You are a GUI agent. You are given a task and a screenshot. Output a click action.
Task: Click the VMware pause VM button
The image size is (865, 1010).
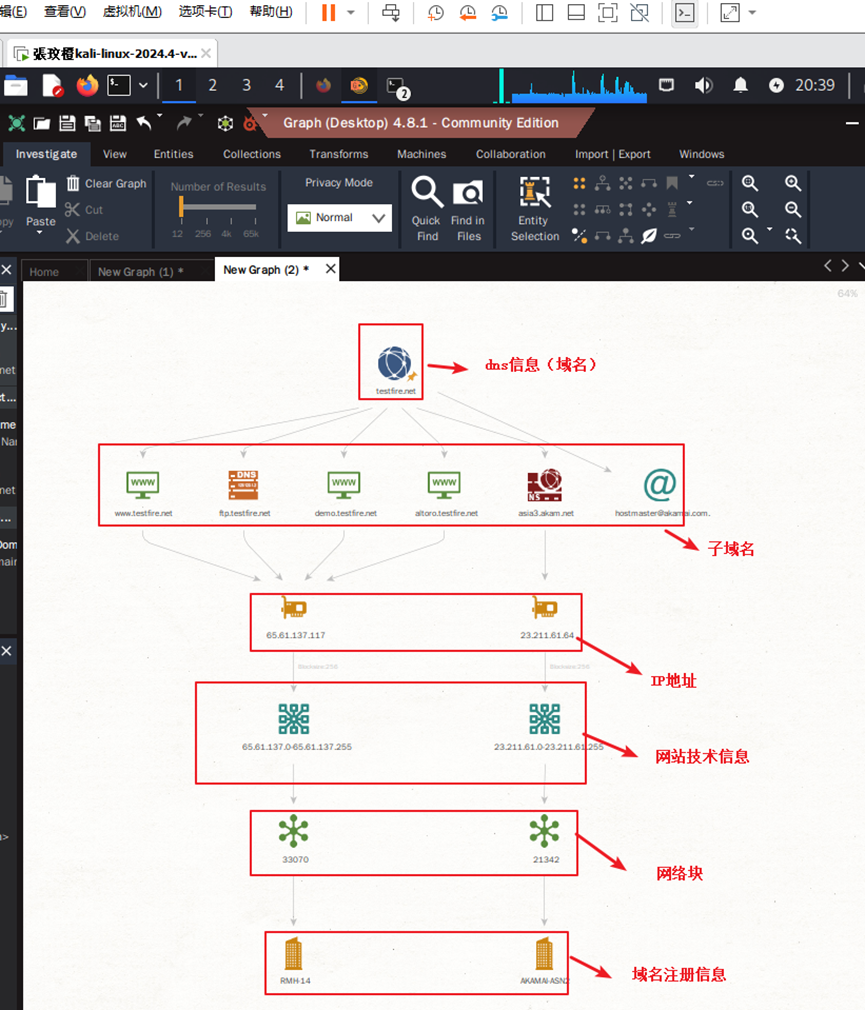point(328,12)
